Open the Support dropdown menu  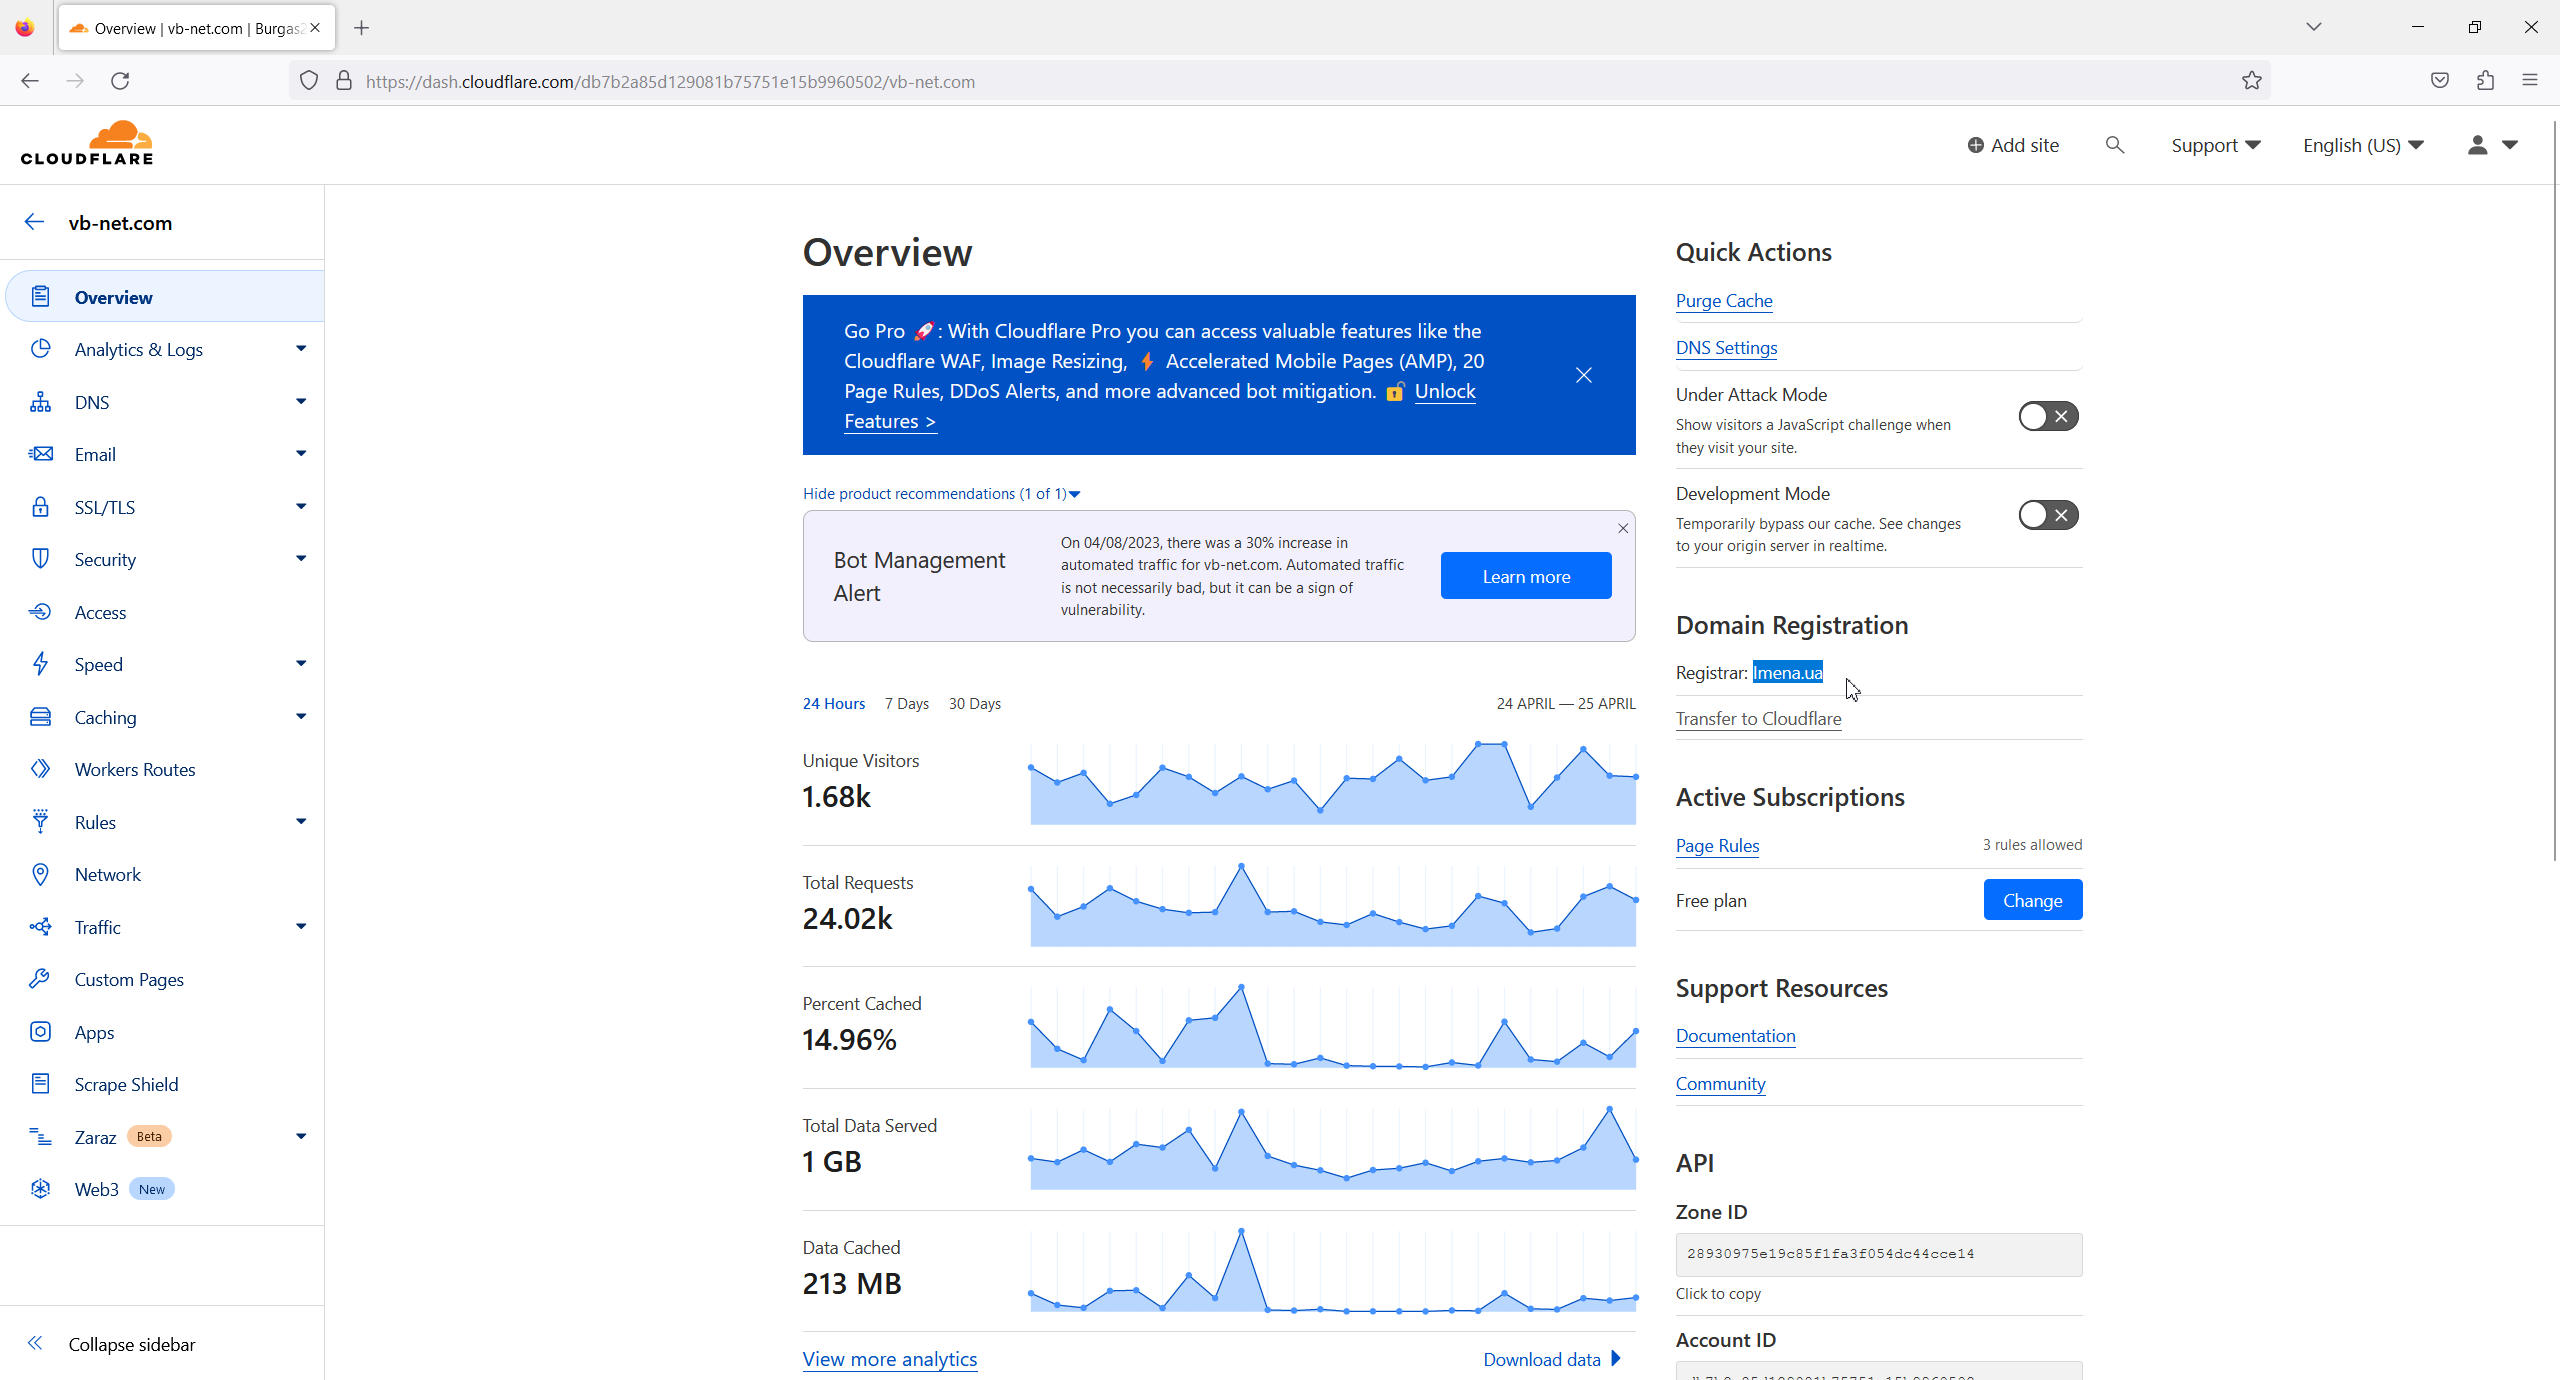[2215, 145]
